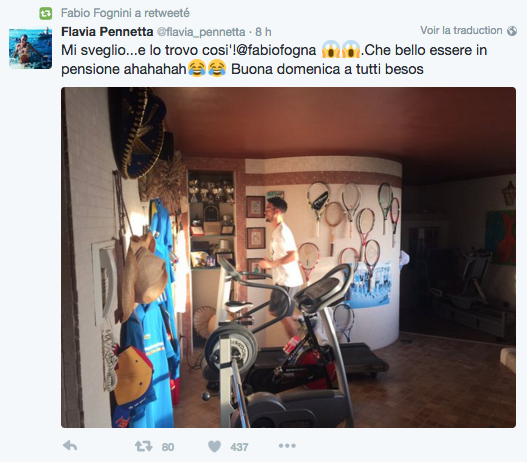Click the Flavia Pennetta display name

click(x=107, y=32)
